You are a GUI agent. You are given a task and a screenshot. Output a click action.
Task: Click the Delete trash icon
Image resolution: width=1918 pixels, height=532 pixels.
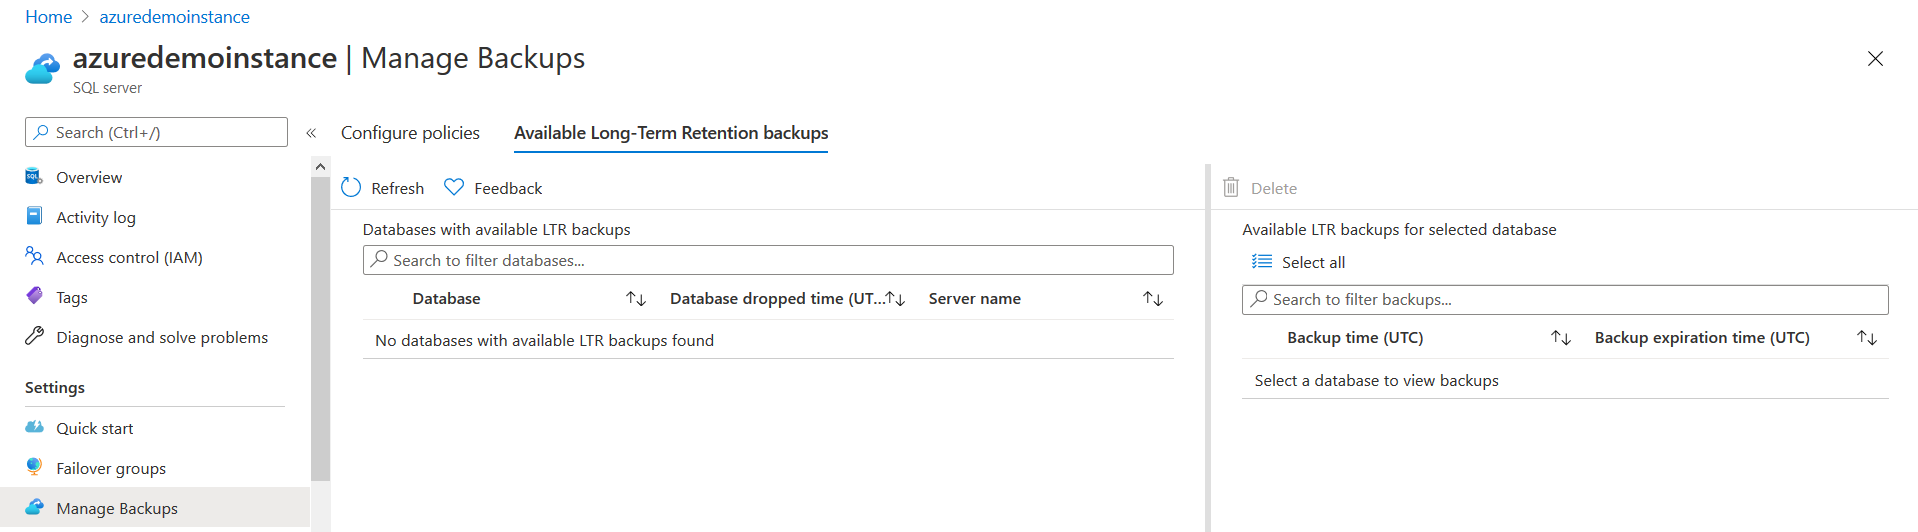coord(1231,188)
